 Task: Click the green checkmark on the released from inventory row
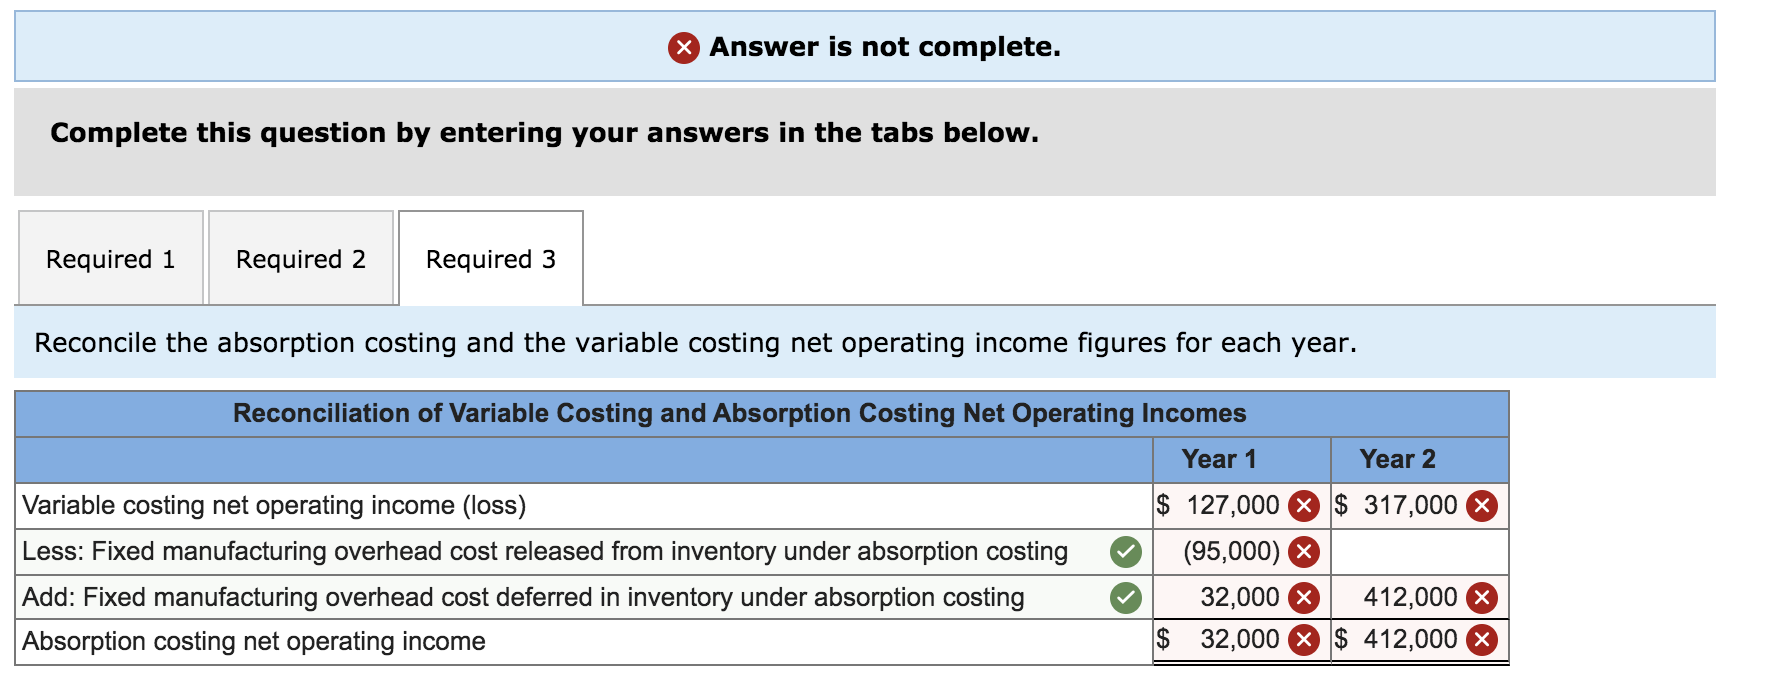click(1124, 550)
